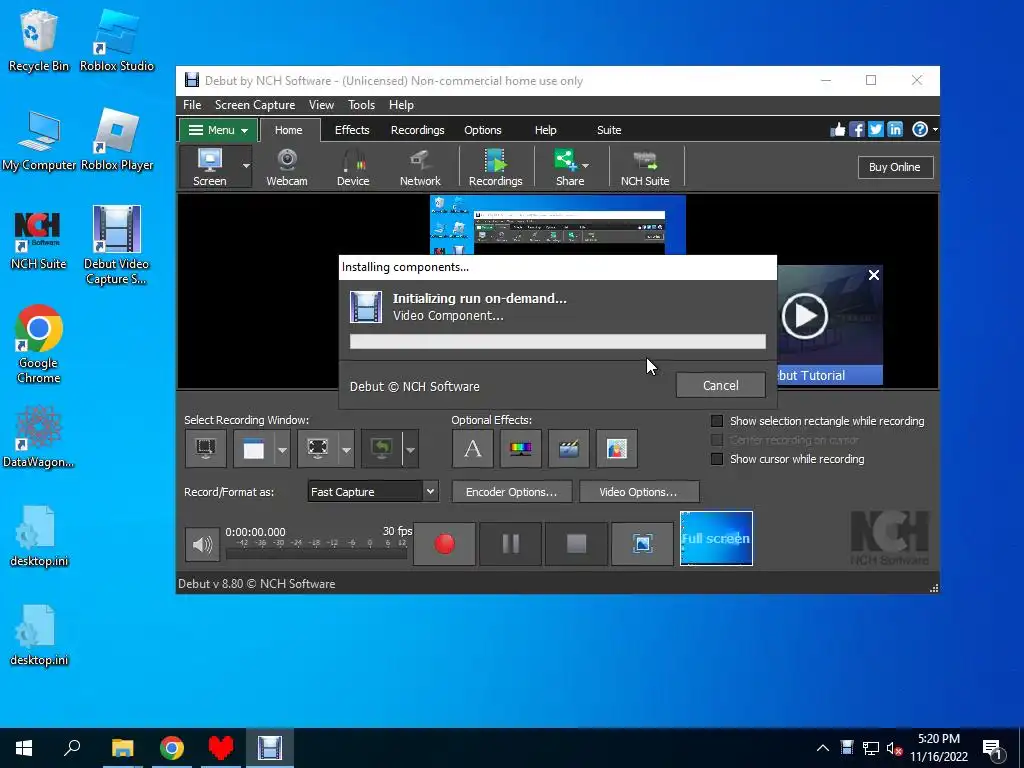The width and height of the screenshot is (1024, 768).
Task: Open the Fast Capture format dropdown
Action: pyautogui.click(x=373, y=491)
